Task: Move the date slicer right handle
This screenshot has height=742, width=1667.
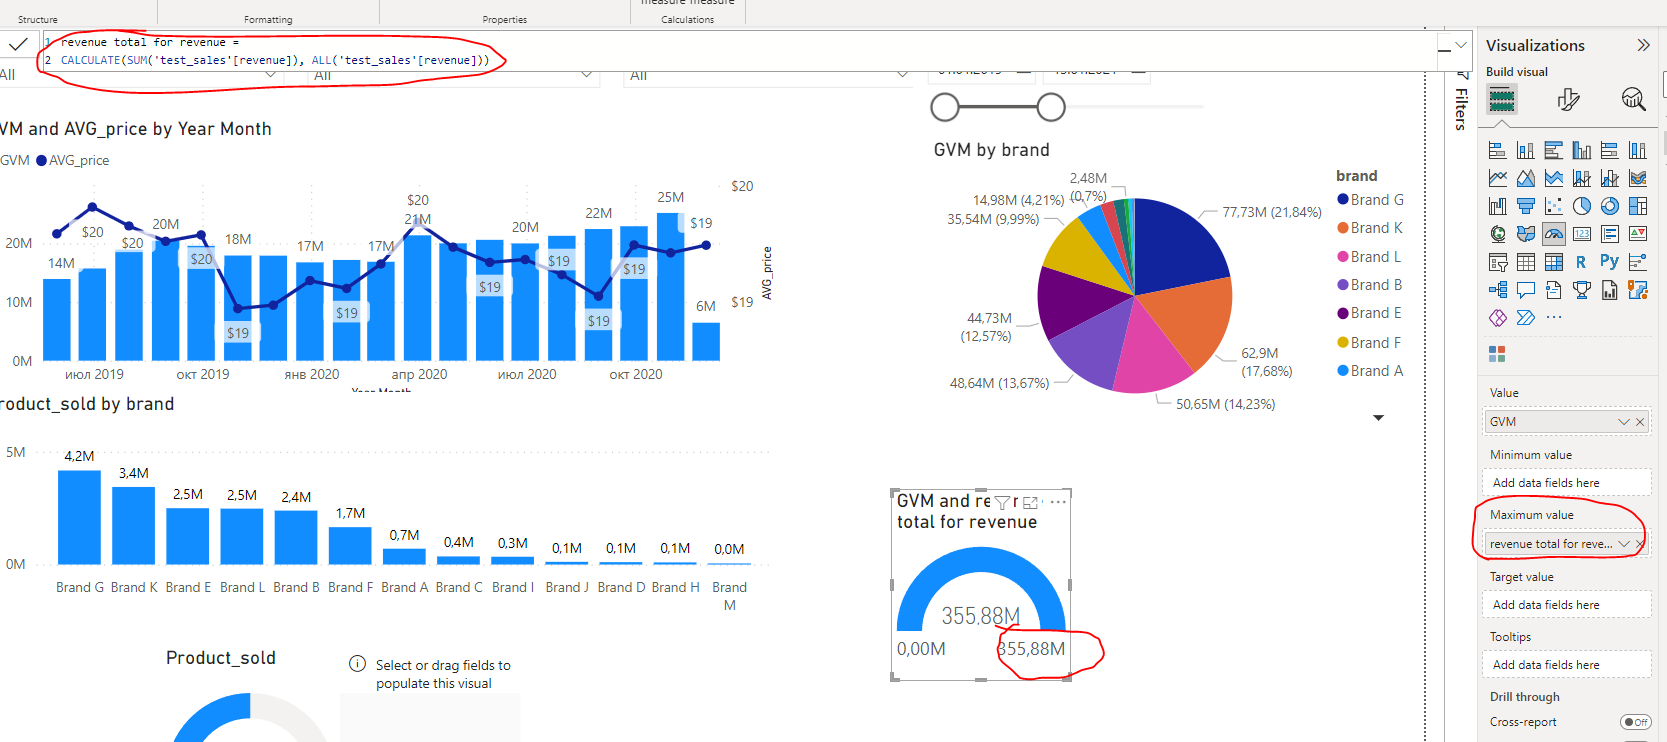Action: (1051, 107)
